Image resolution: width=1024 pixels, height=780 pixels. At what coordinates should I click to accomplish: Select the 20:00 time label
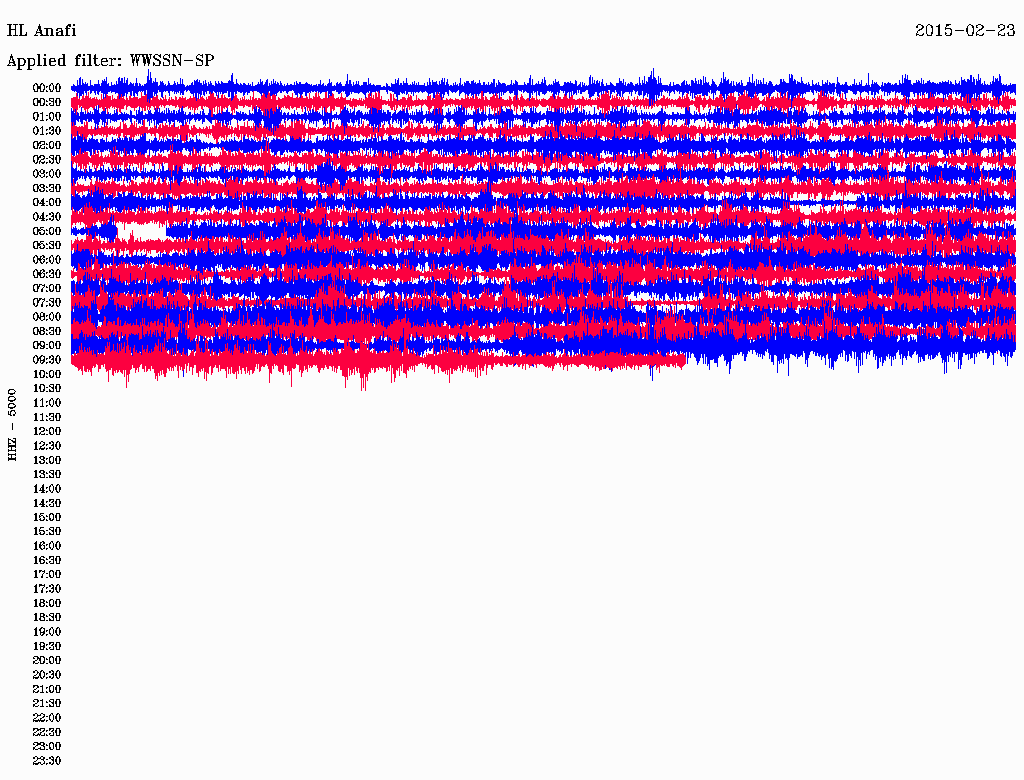47,660
